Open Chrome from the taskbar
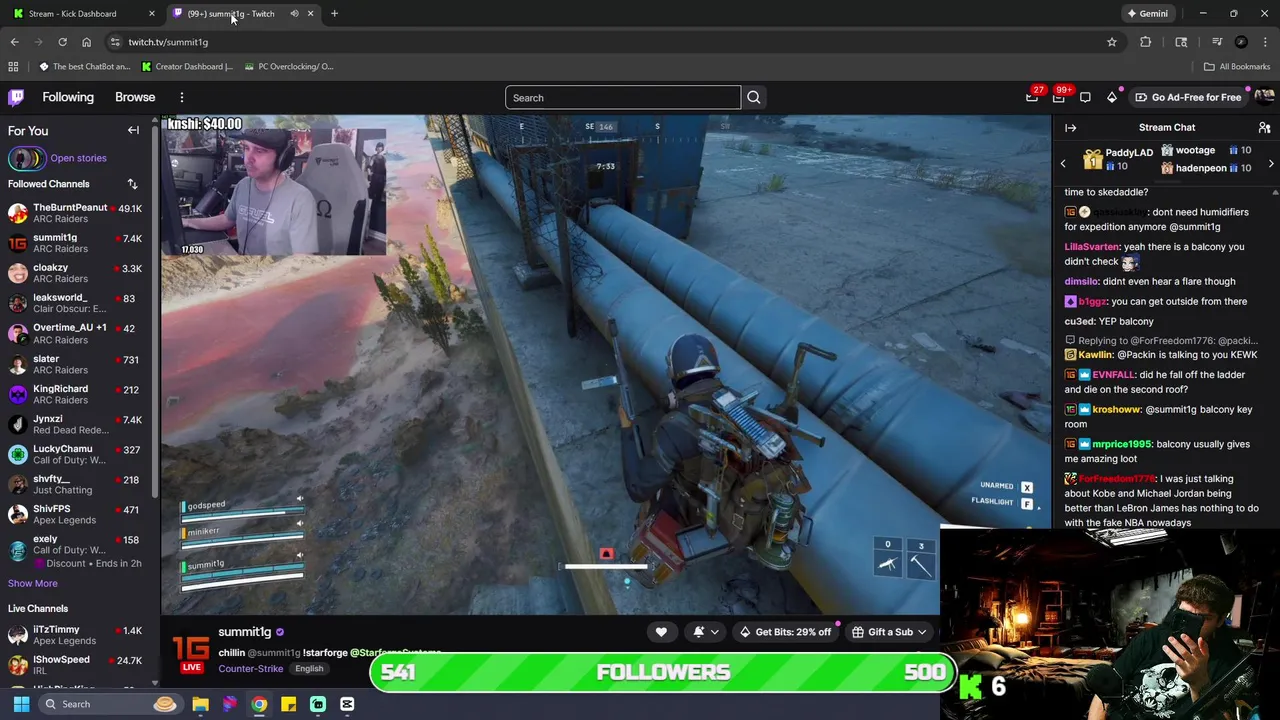Viewport: 1280px width, 720px height. pyautogui.click(x=259, y=704)
